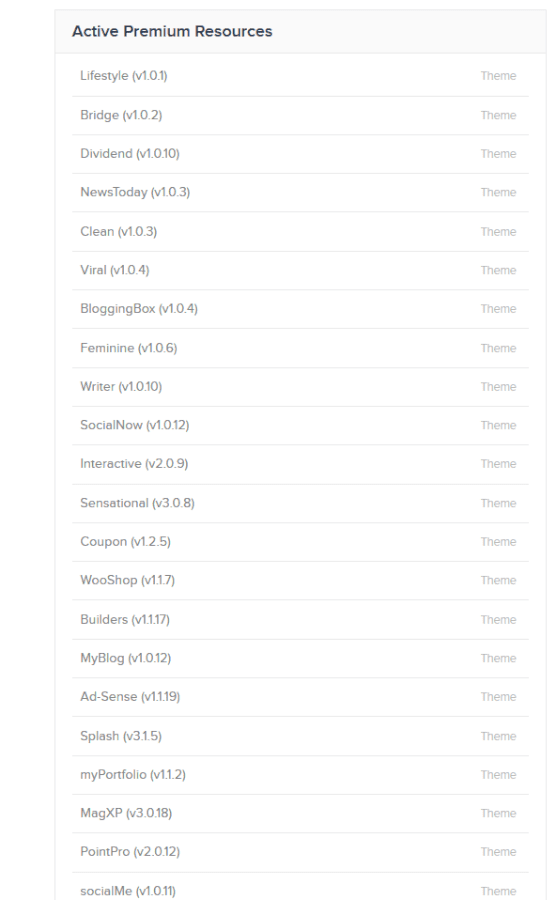Image resolution: width=556 pixels, height=900 pixels.
Task: Select the Viral (v1.0.4) entry
Action: 300,270
